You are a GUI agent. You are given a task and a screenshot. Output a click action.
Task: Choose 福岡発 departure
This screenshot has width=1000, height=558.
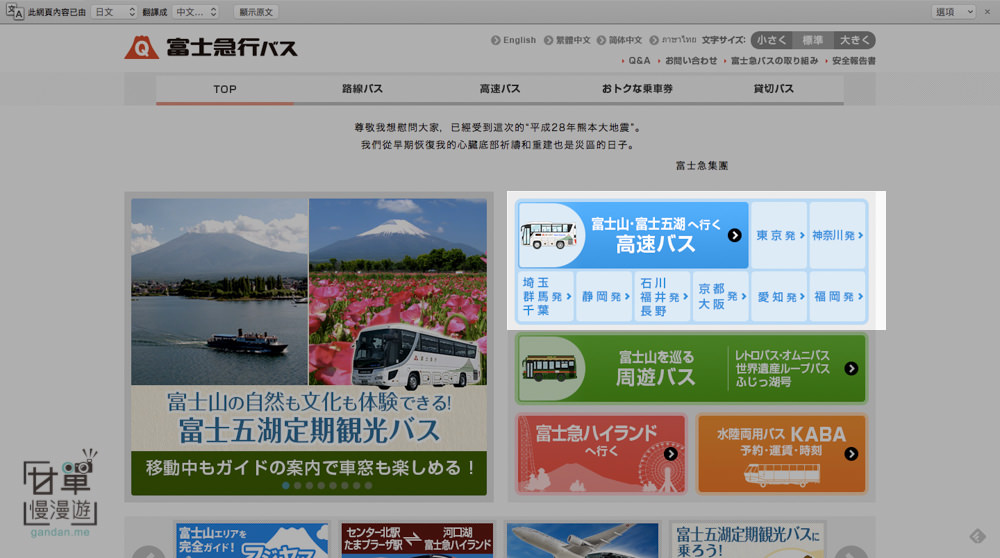(837, 297)
